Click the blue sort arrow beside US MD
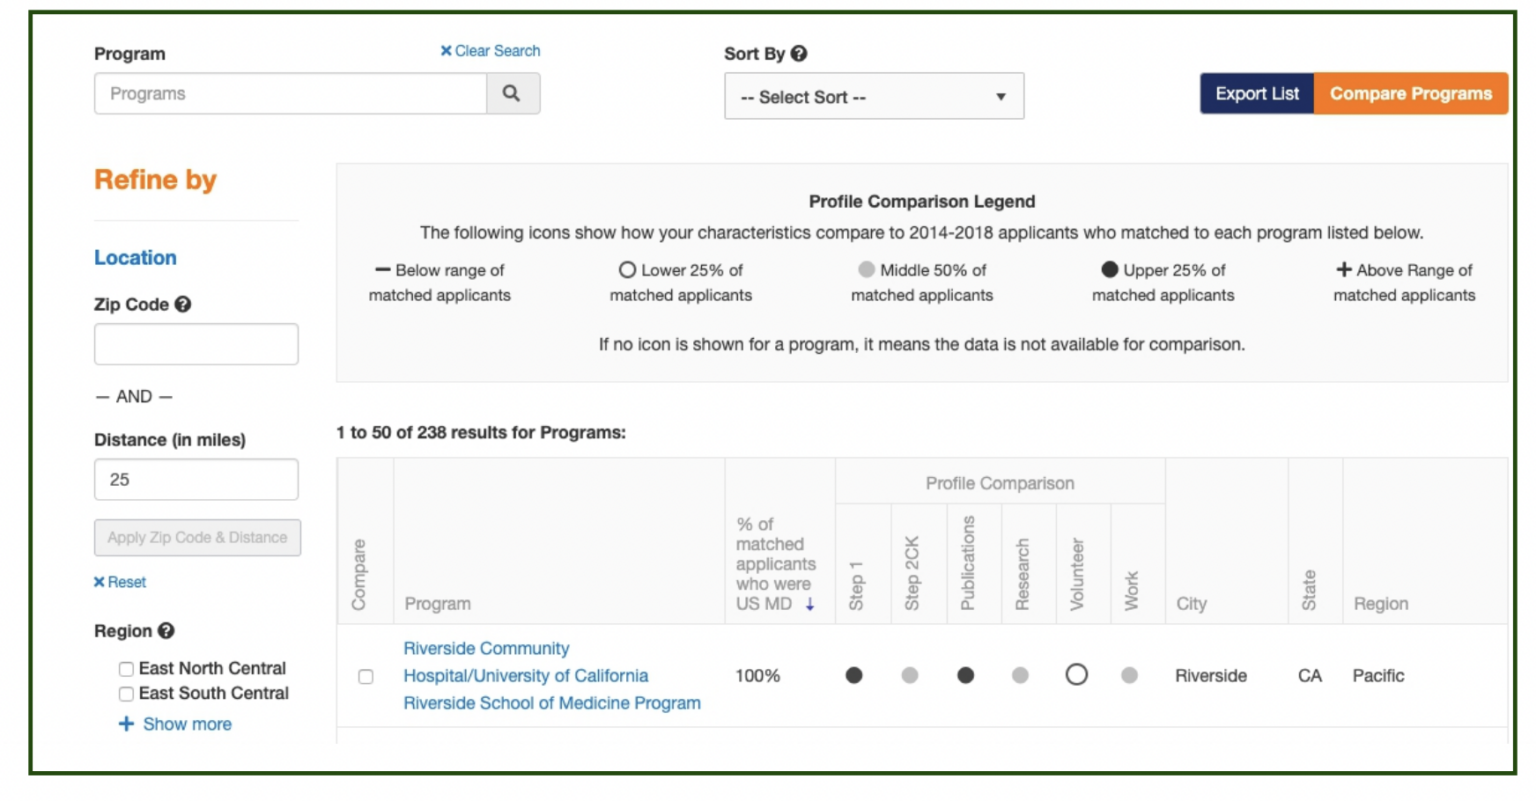1536x801 pixels. [x=810, y=604]
